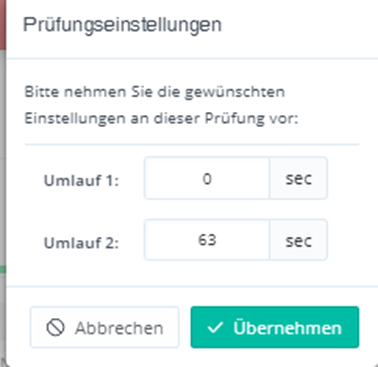Screen dimensions: 378x367
Task: Click the green strip behind the dialog's left edge
Action: [3, 270]
